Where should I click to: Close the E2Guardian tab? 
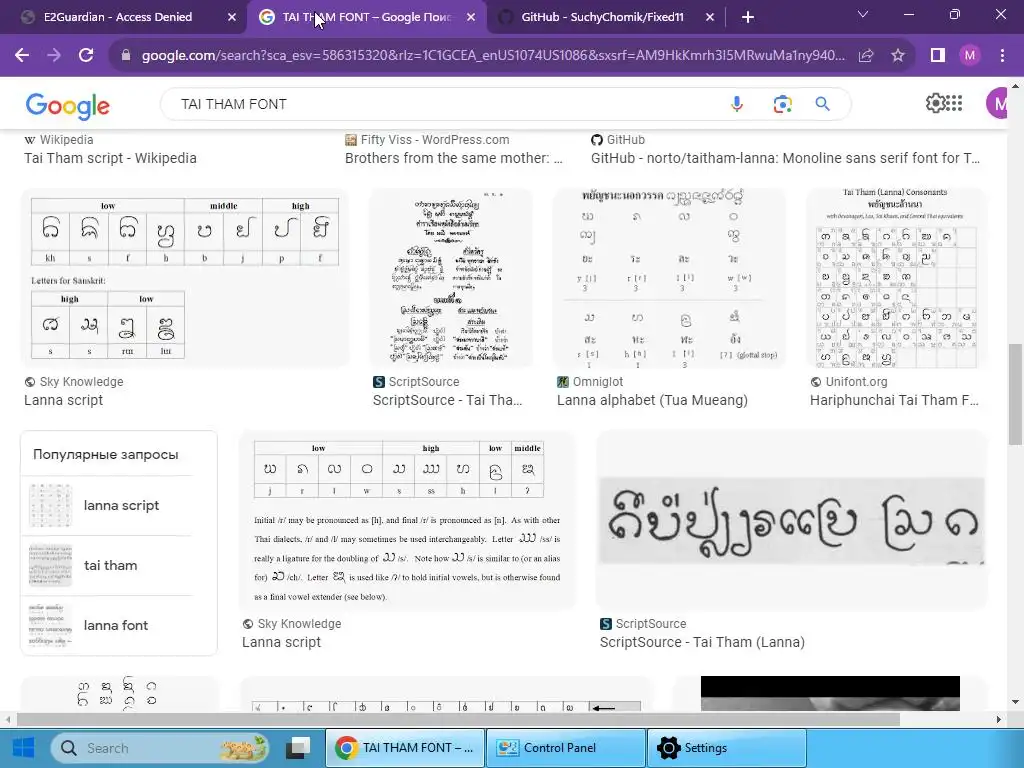pos(232,17)
